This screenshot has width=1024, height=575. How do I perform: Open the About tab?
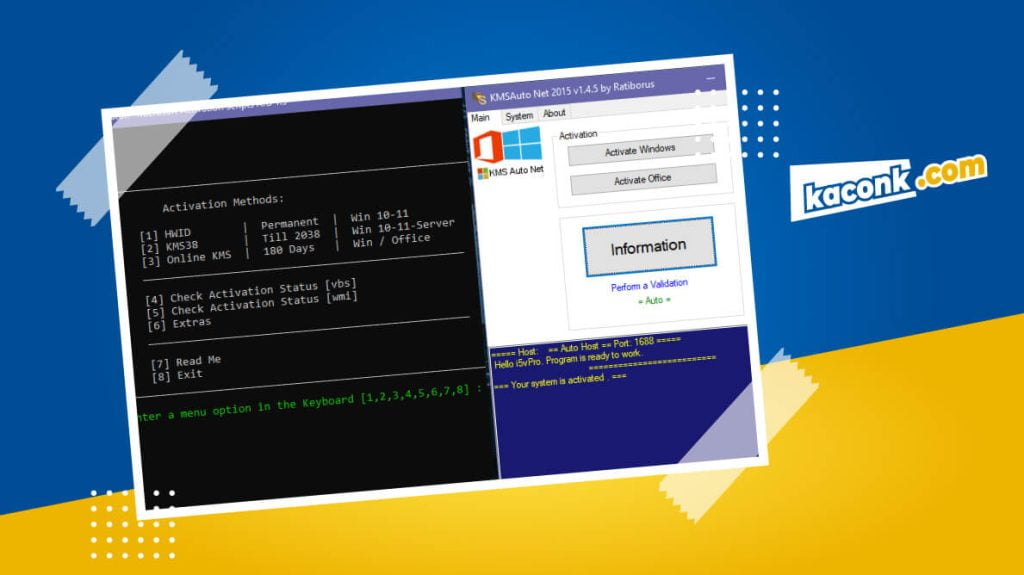[554, 113]
